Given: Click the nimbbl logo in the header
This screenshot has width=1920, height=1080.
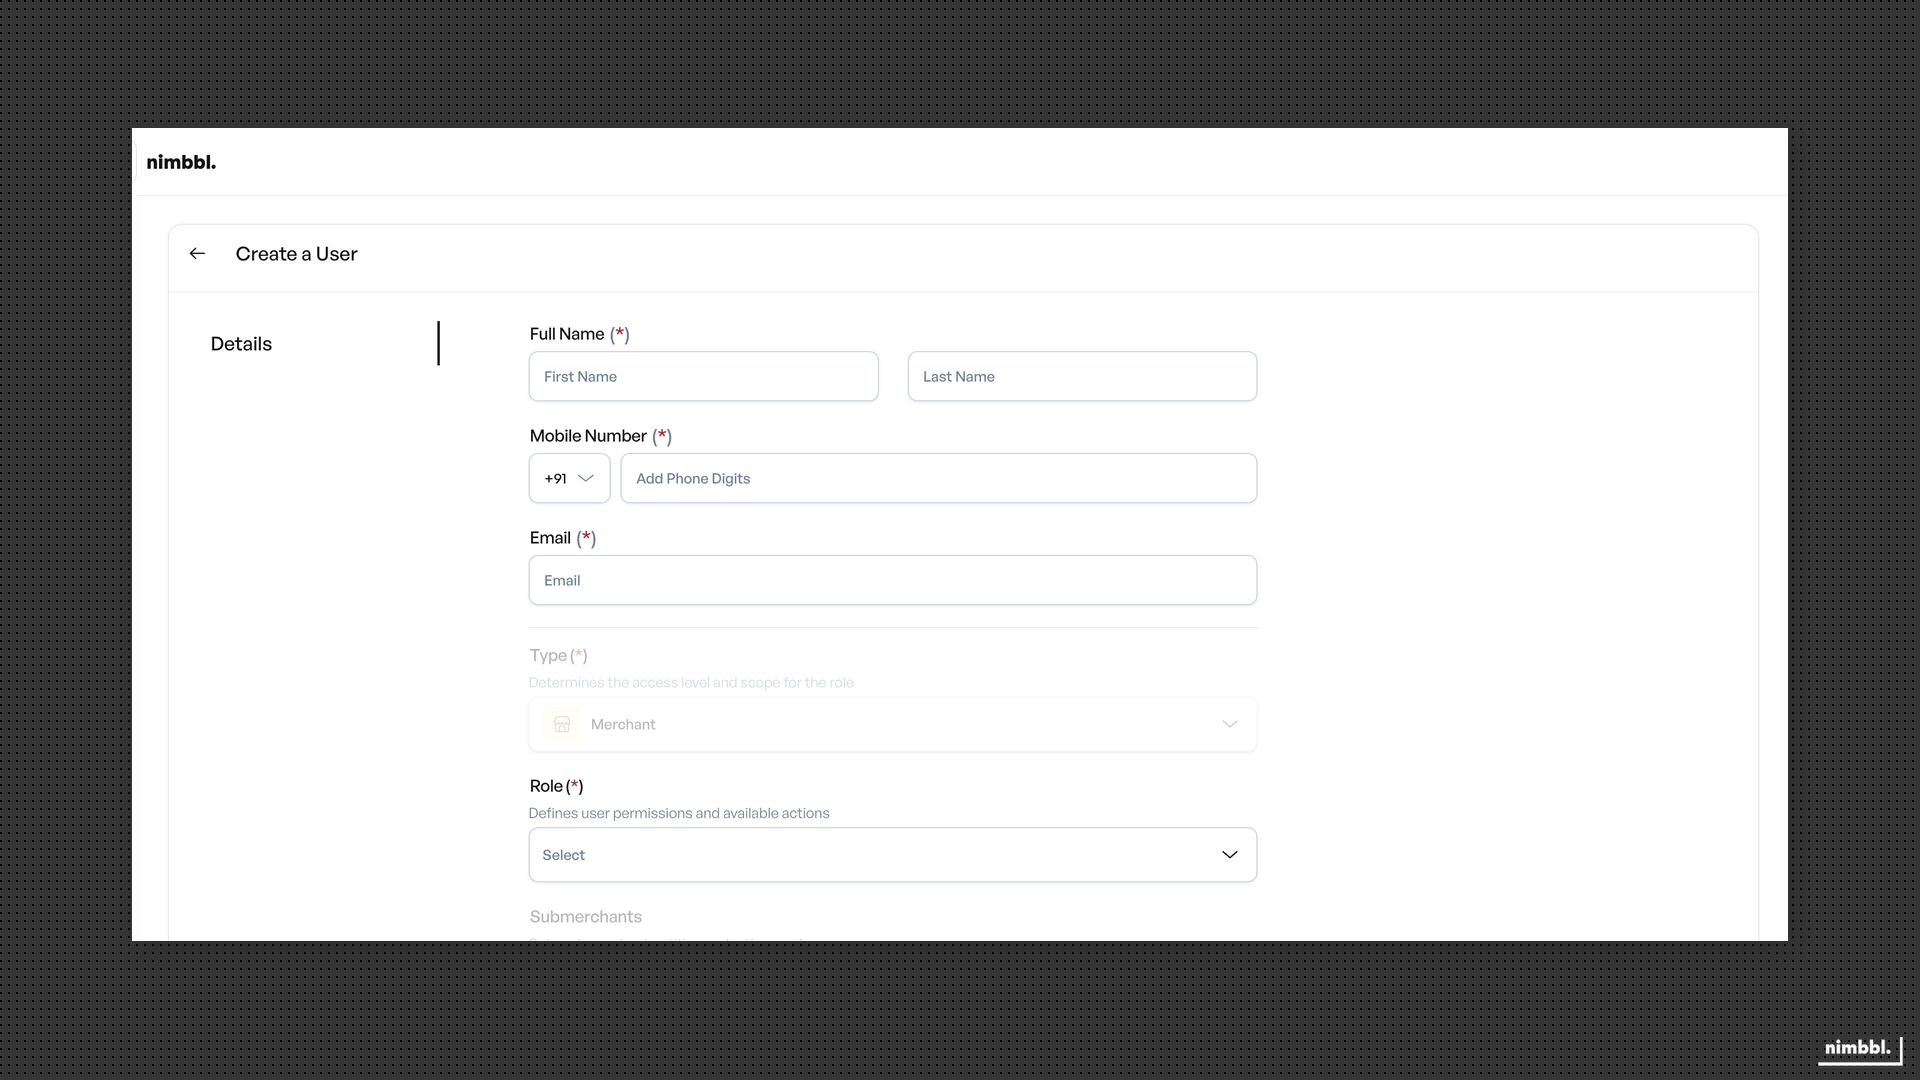Looking at the screenshot, I should click(181, 162).
